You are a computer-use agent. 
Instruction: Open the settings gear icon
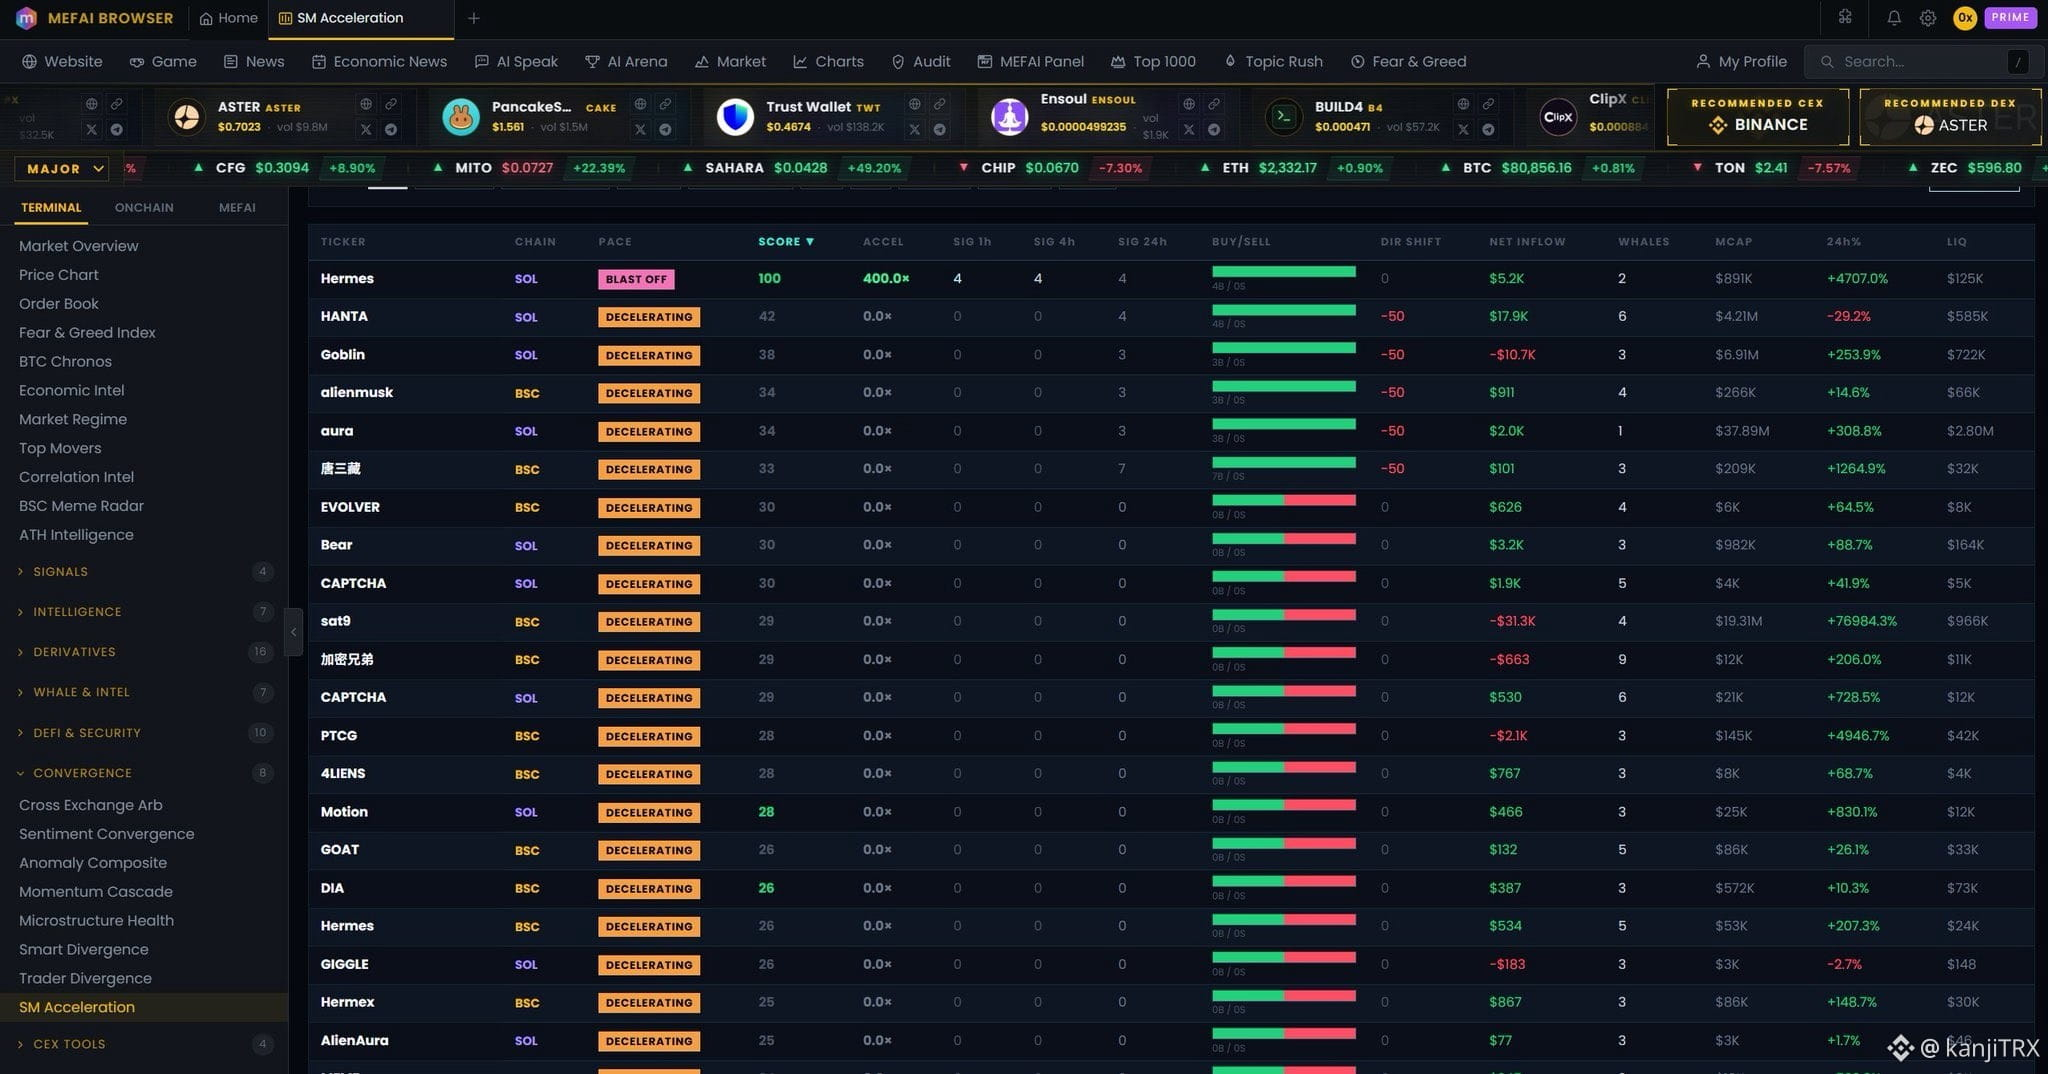tap(1928, 18)
